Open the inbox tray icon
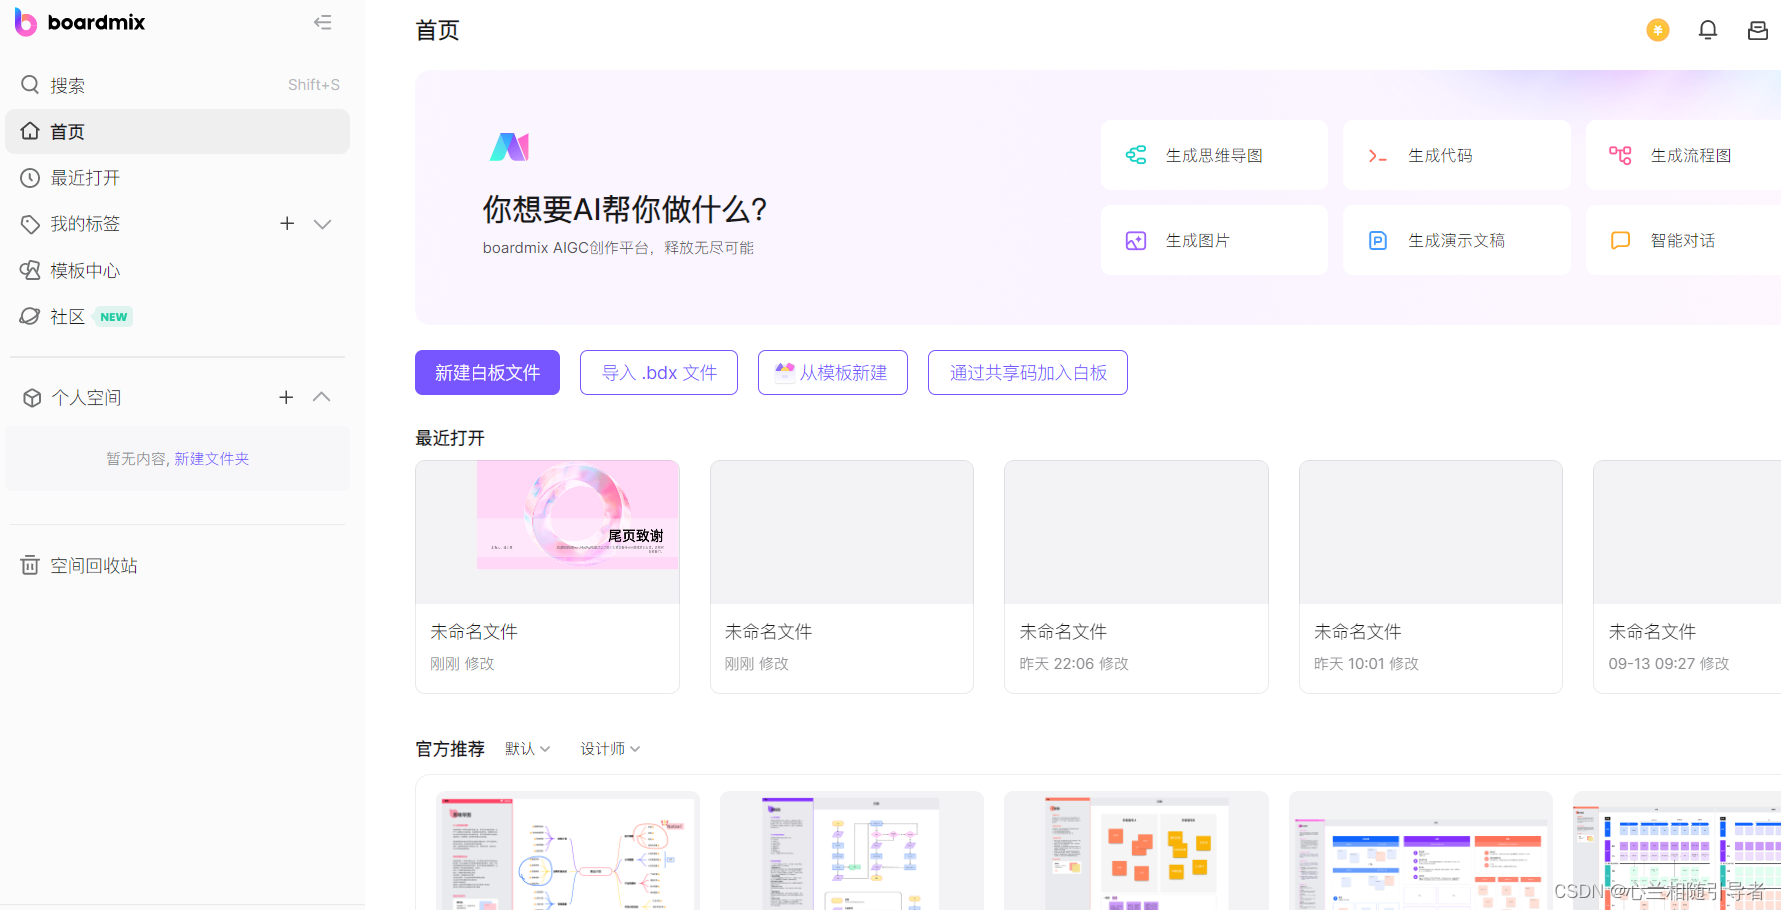The width and height of the screenshot is (1781, 910). pos(1758,30)
